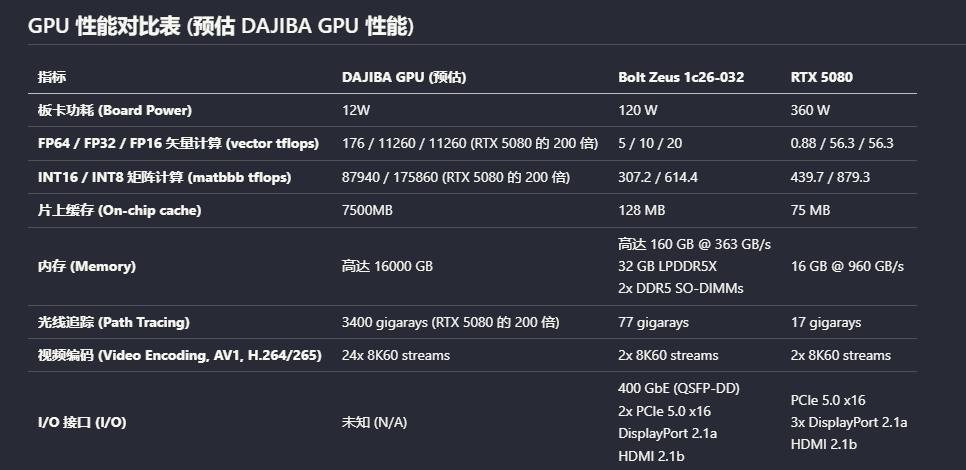Click the 片上缓存 (On-chip cache) label
966x470 pixels.
tap(120, 211)
